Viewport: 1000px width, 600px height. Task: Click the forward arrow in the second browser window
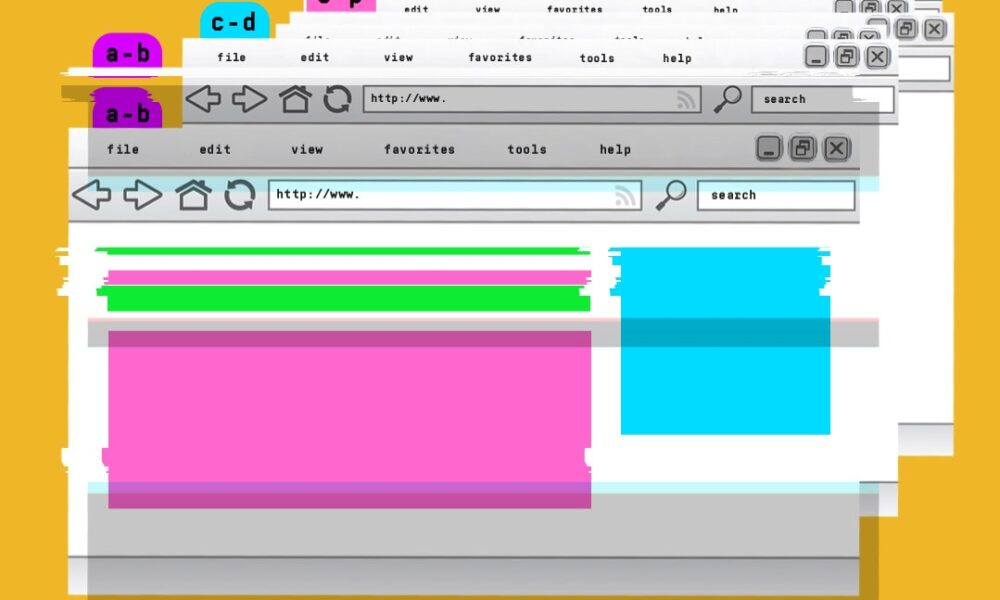coord(250,99)
